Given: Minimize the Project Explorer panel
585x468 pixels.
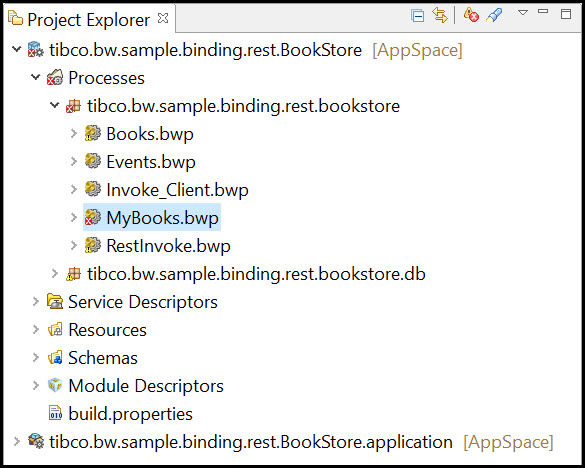Looking at the screenshot, I should pos(543,12).
